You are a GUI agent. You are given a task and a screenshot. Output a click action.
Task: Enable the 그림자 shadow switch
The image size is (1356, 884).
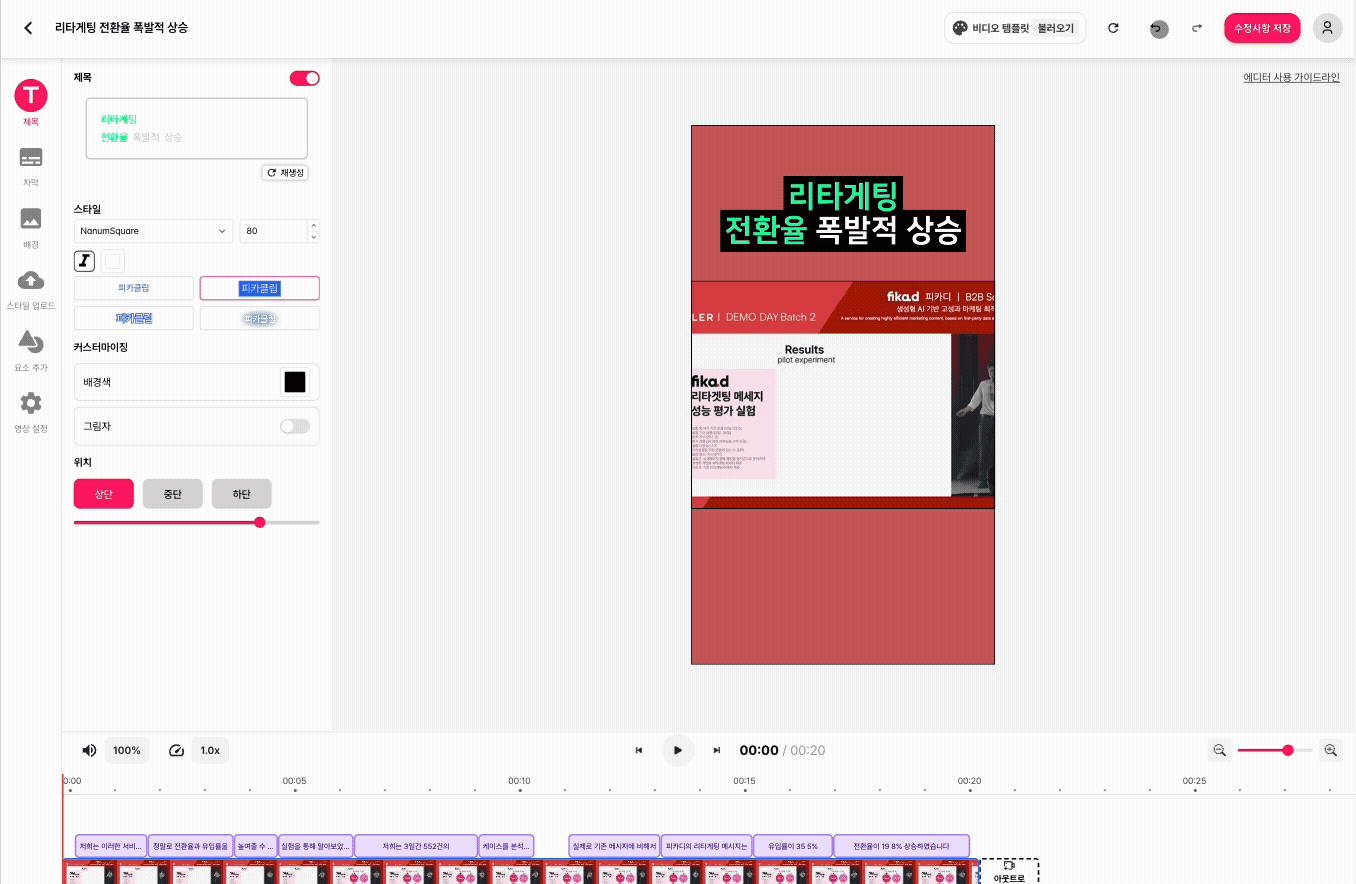[295, 426]
